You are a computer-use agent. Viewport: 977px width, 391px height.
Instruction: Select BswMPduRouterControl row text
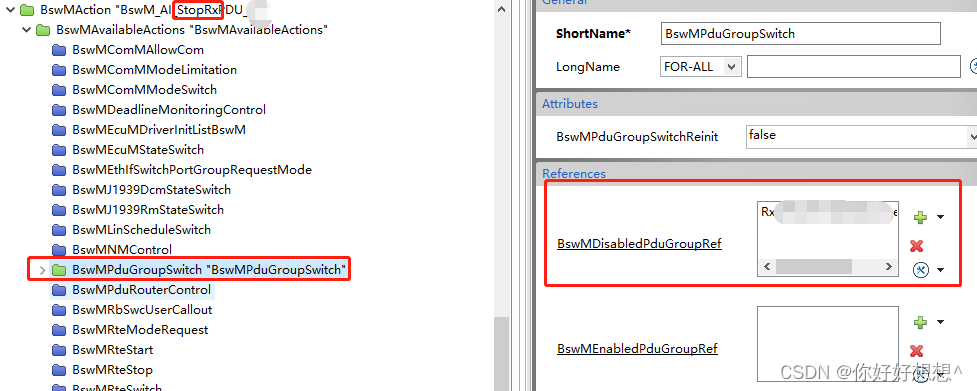coord(141,290)
